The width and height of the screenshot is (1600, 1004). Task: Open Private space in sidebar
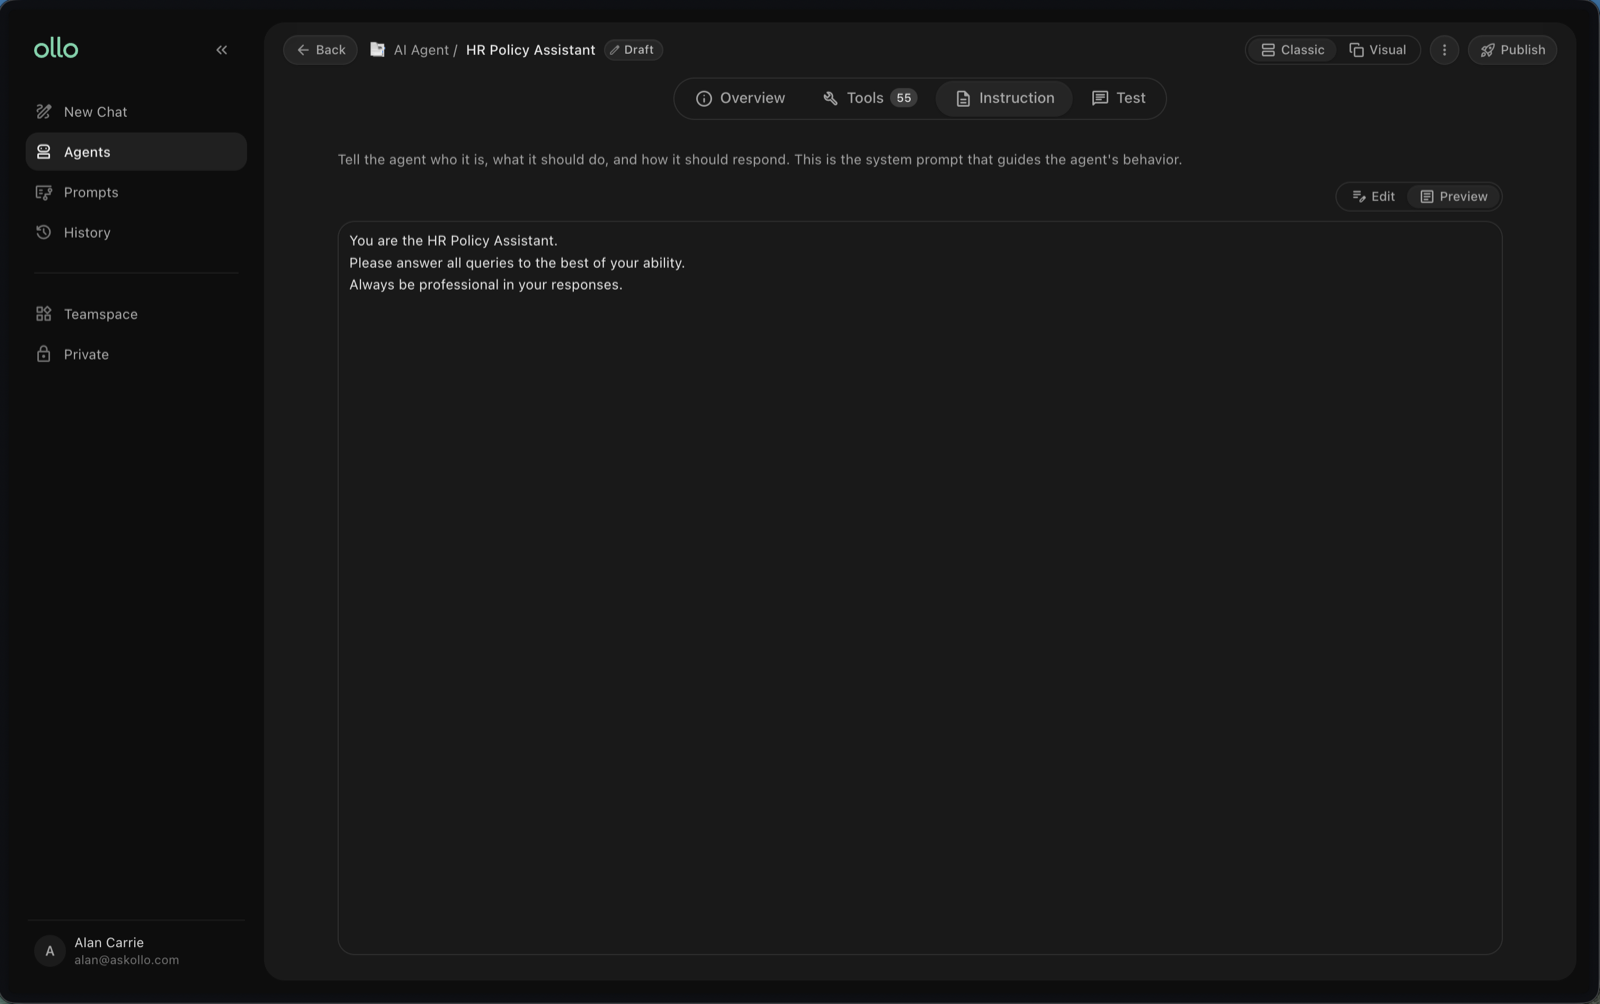pyautogui.click(x=136, y=354)
